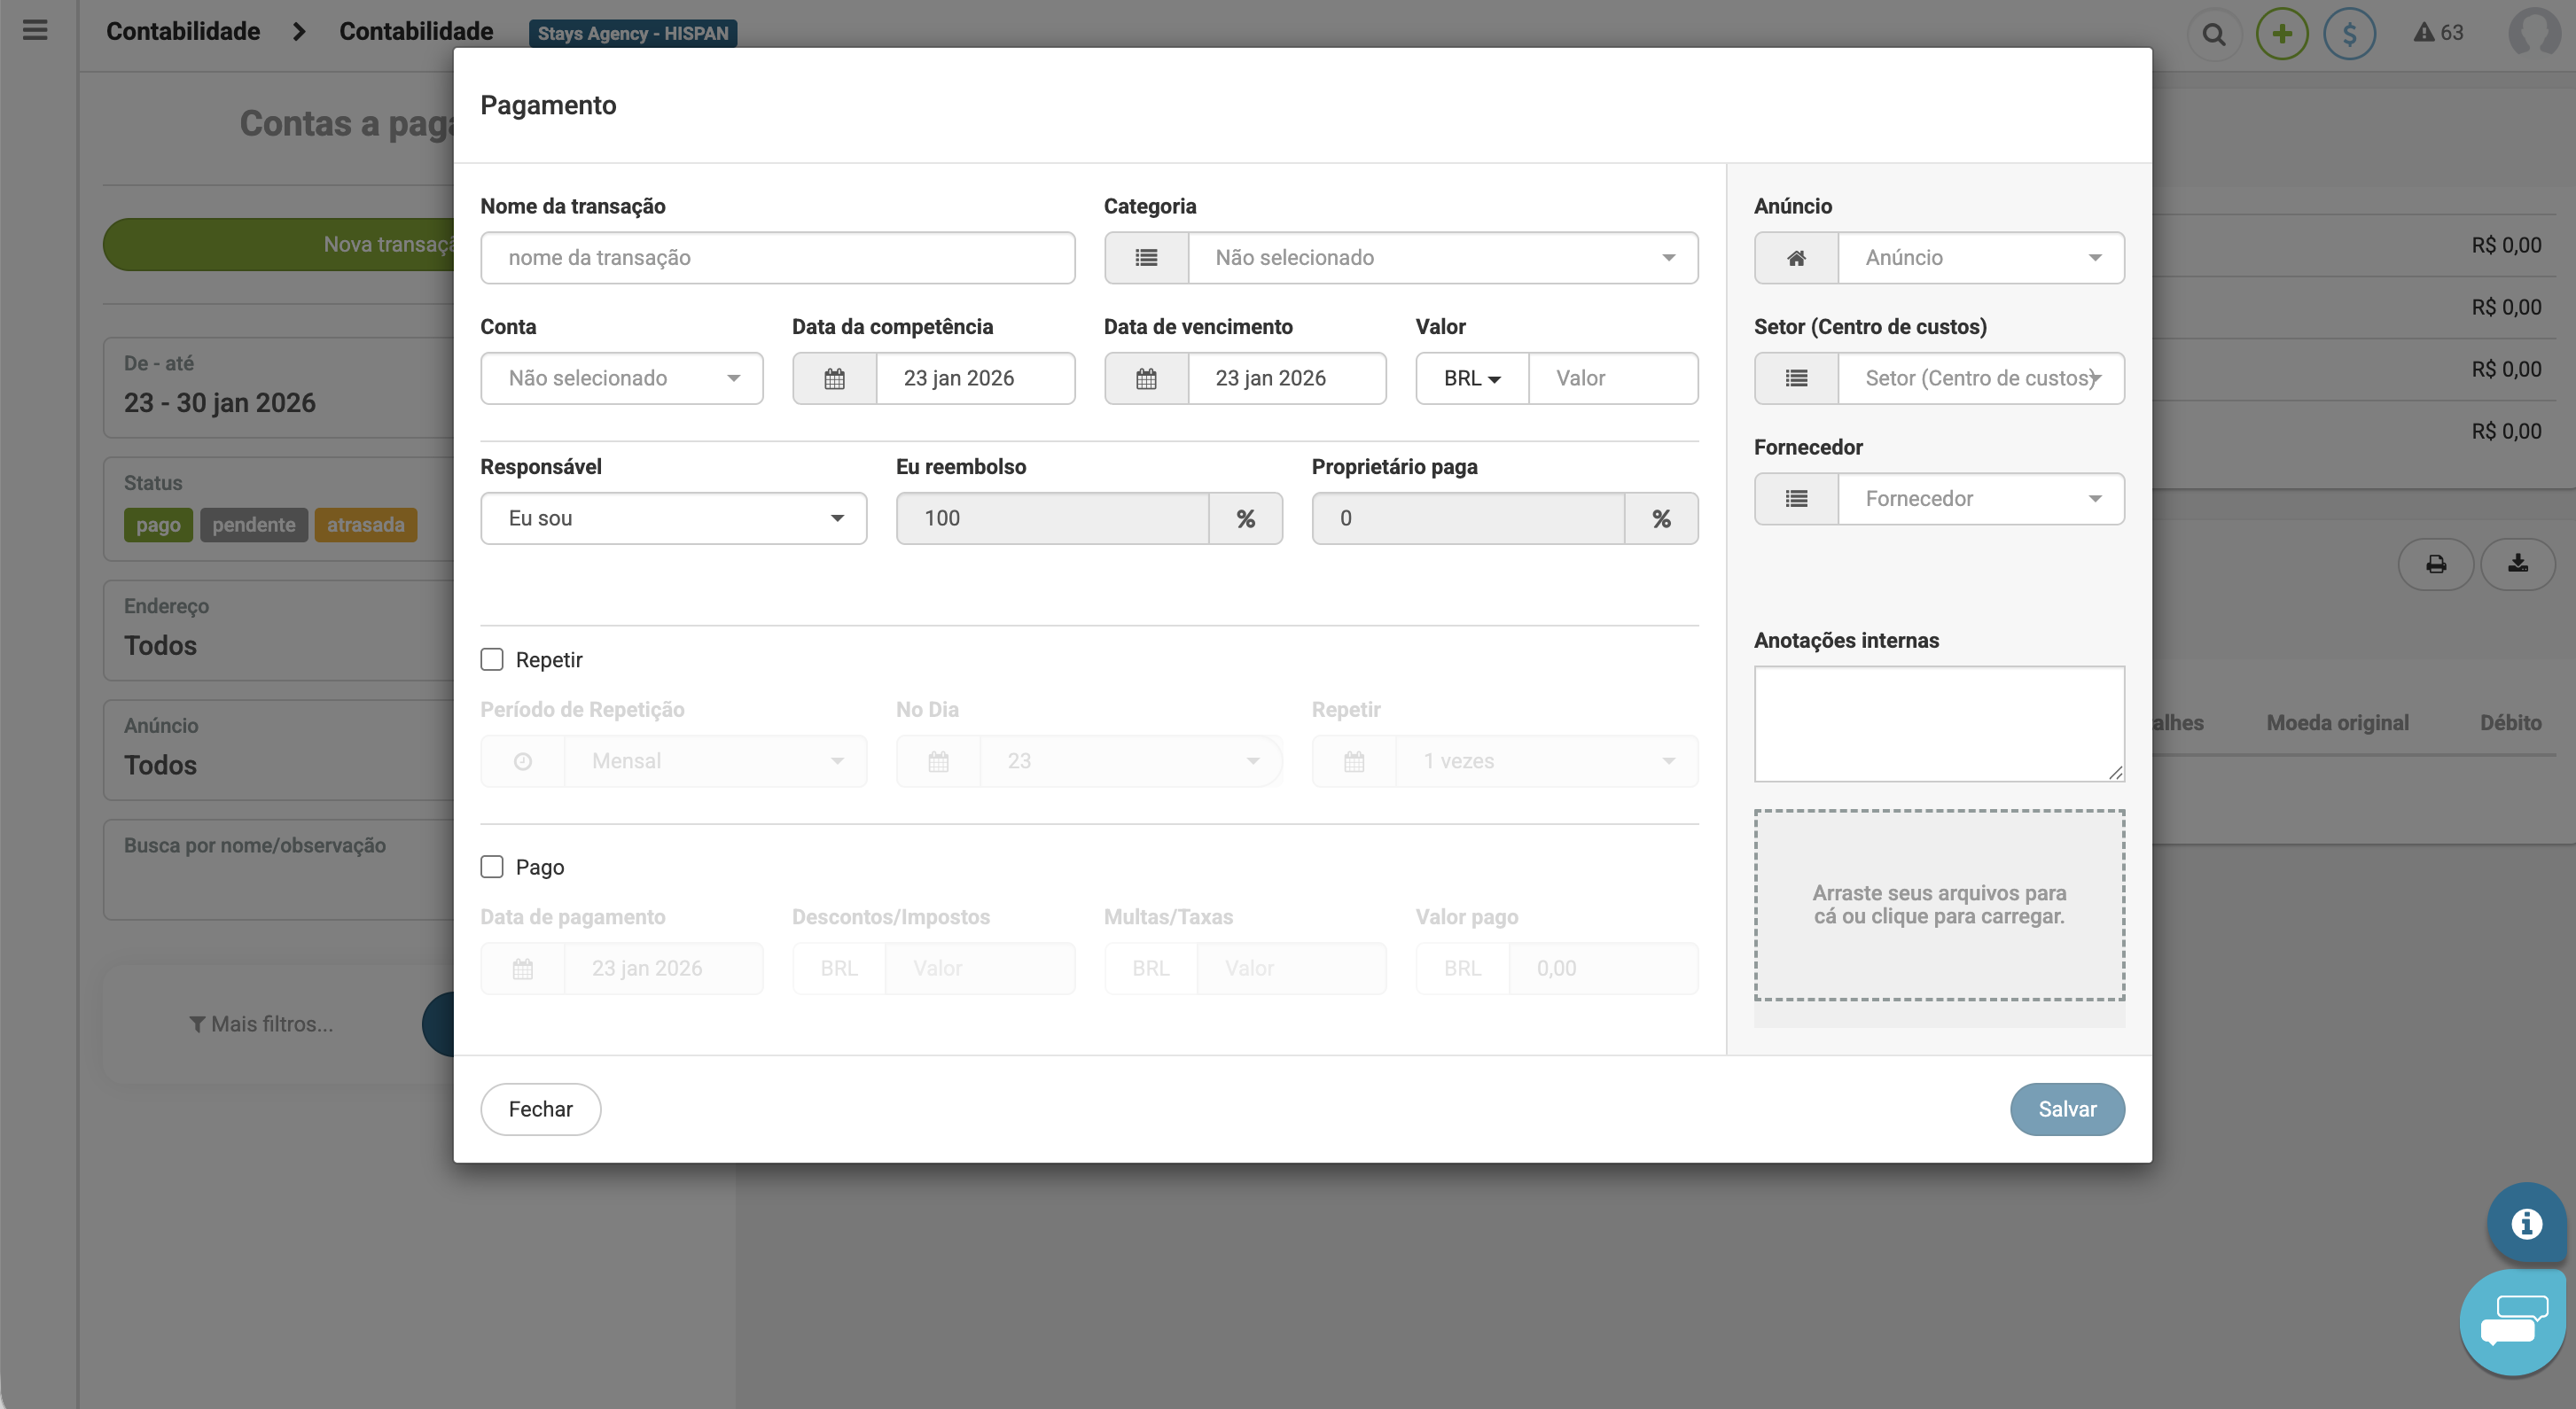Screen dimensions: 2576x1409
Task: Check the Pago checkbox
Action: click(x=492, y=867)
